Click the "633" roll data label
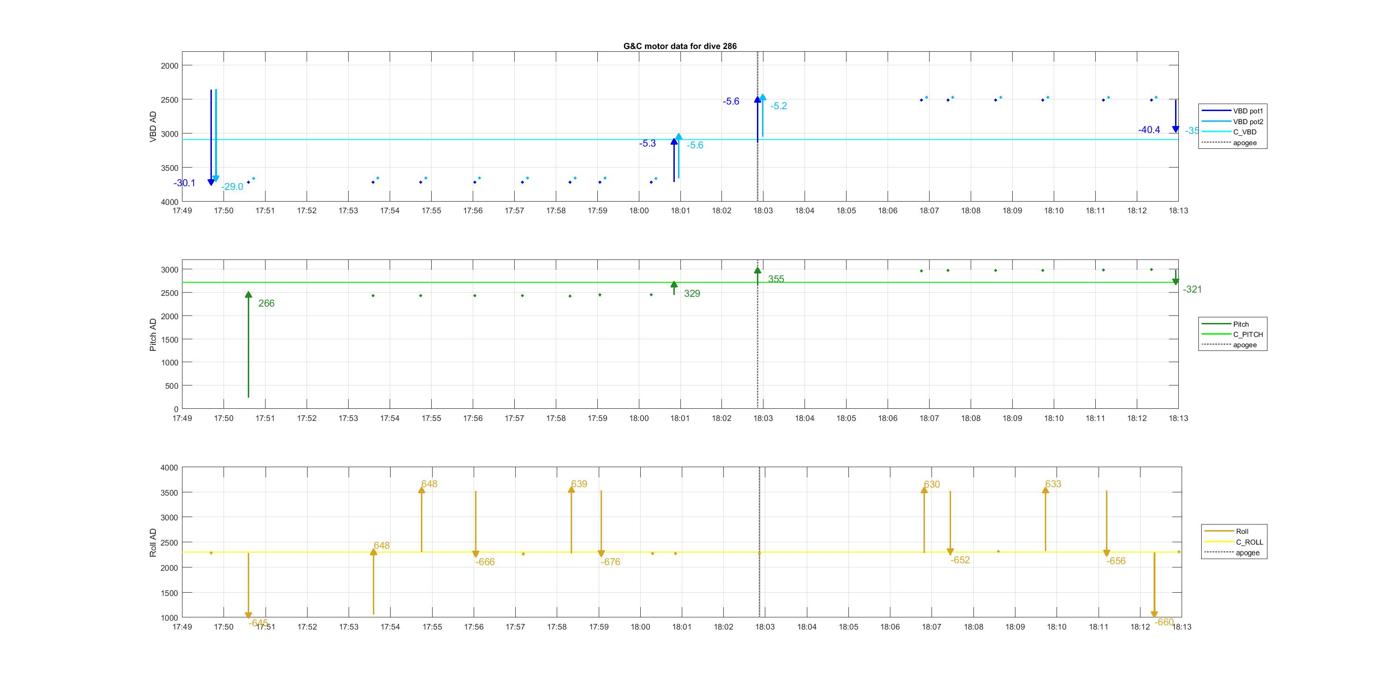The height and width of the screenshot is (693, 1400). [1053, 484]
